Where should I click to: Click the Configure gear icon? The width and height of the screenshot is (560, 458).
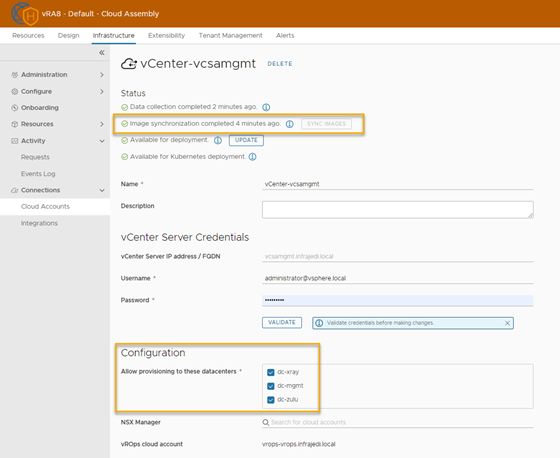(14, 91)
